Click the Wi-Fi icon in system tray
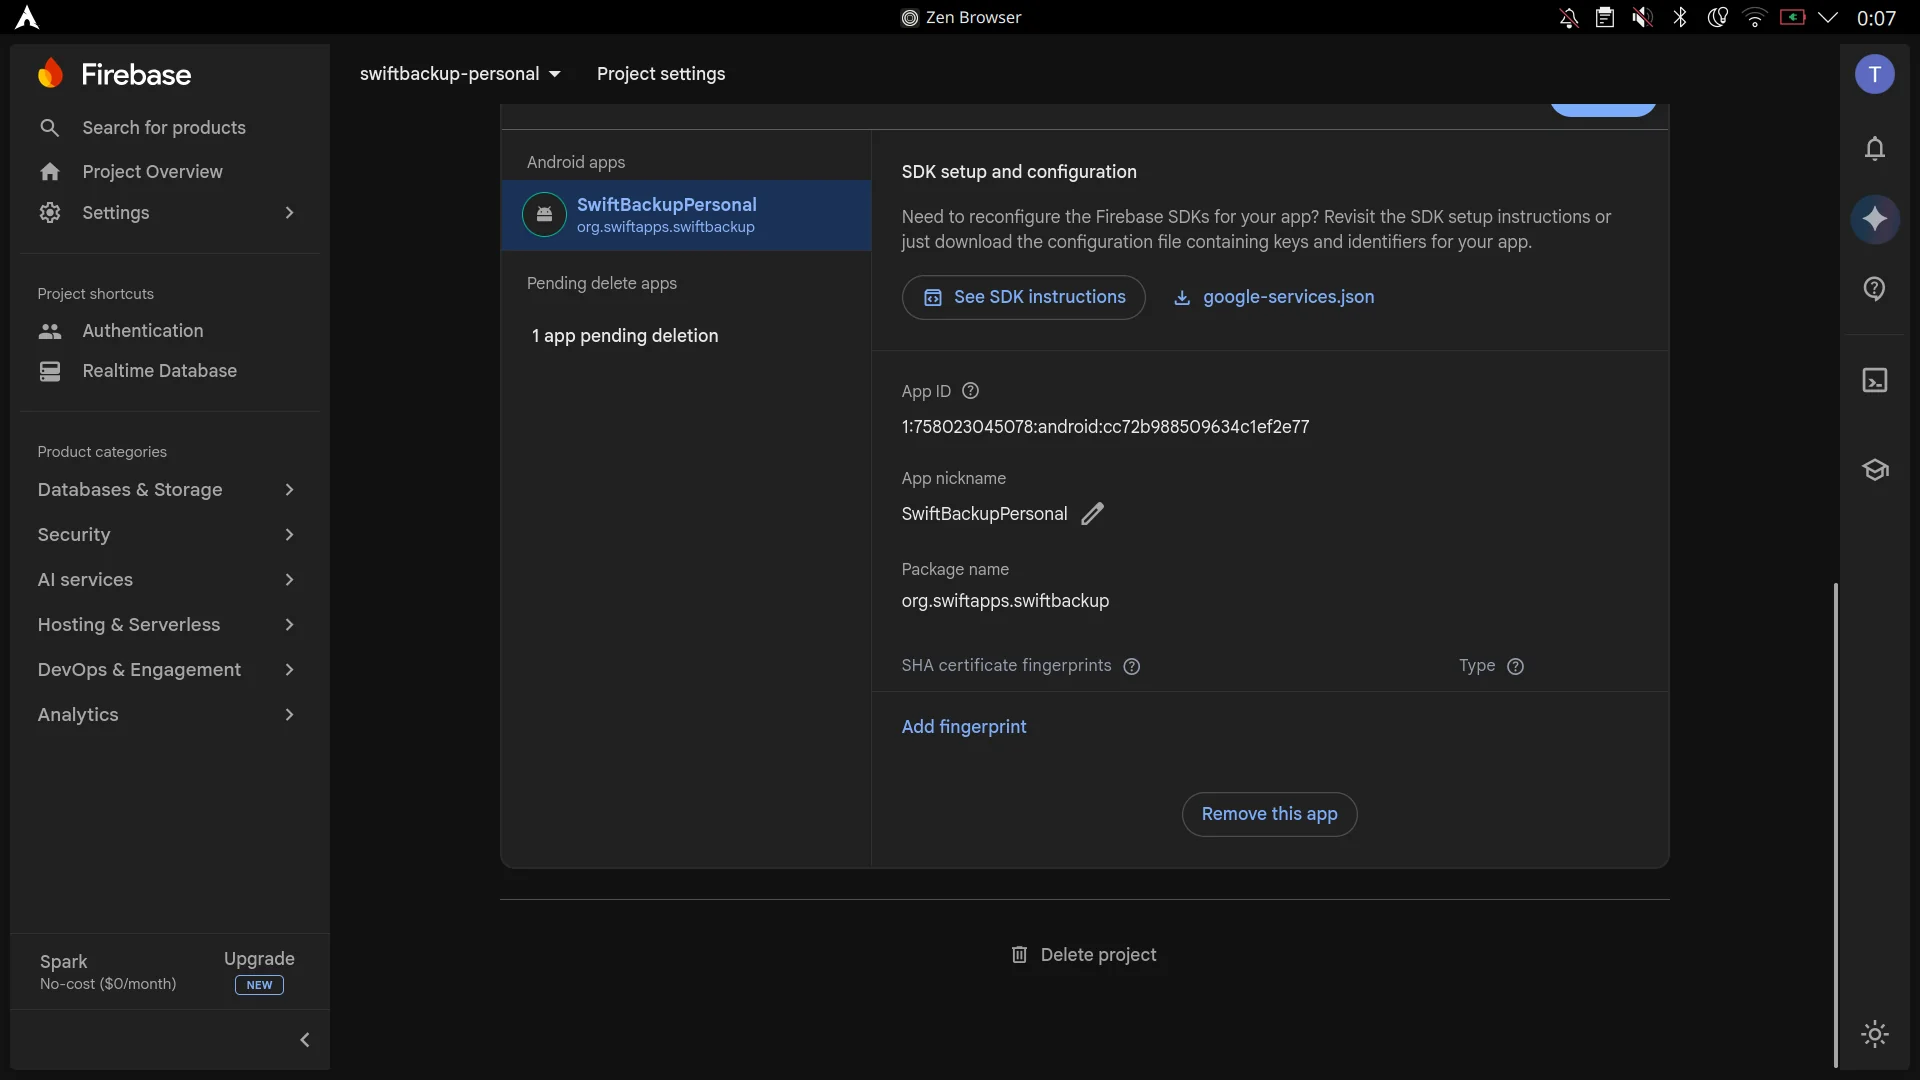 pyautogui.click(x=1755, y=18)
